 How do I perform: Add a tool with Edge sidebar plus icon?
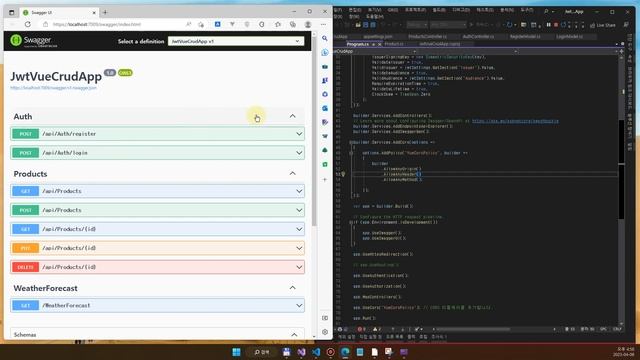[x=325, y=180]
